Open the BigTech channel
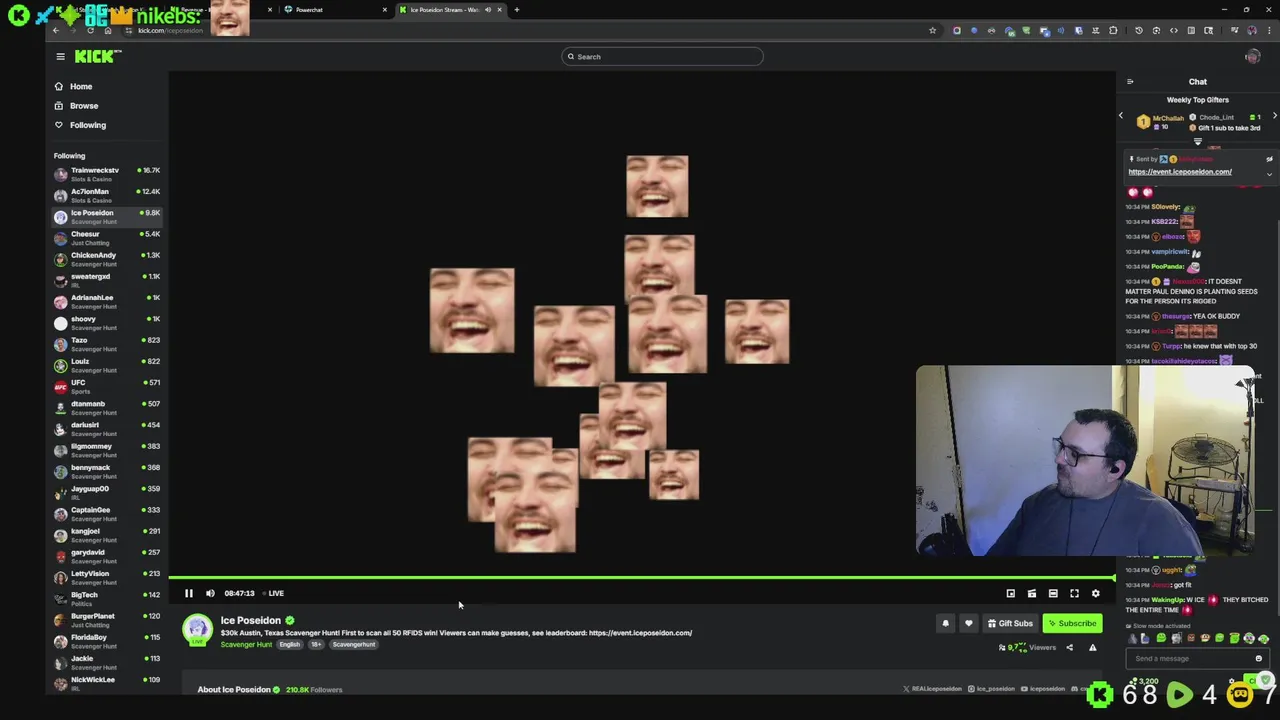 click(107, 599)
